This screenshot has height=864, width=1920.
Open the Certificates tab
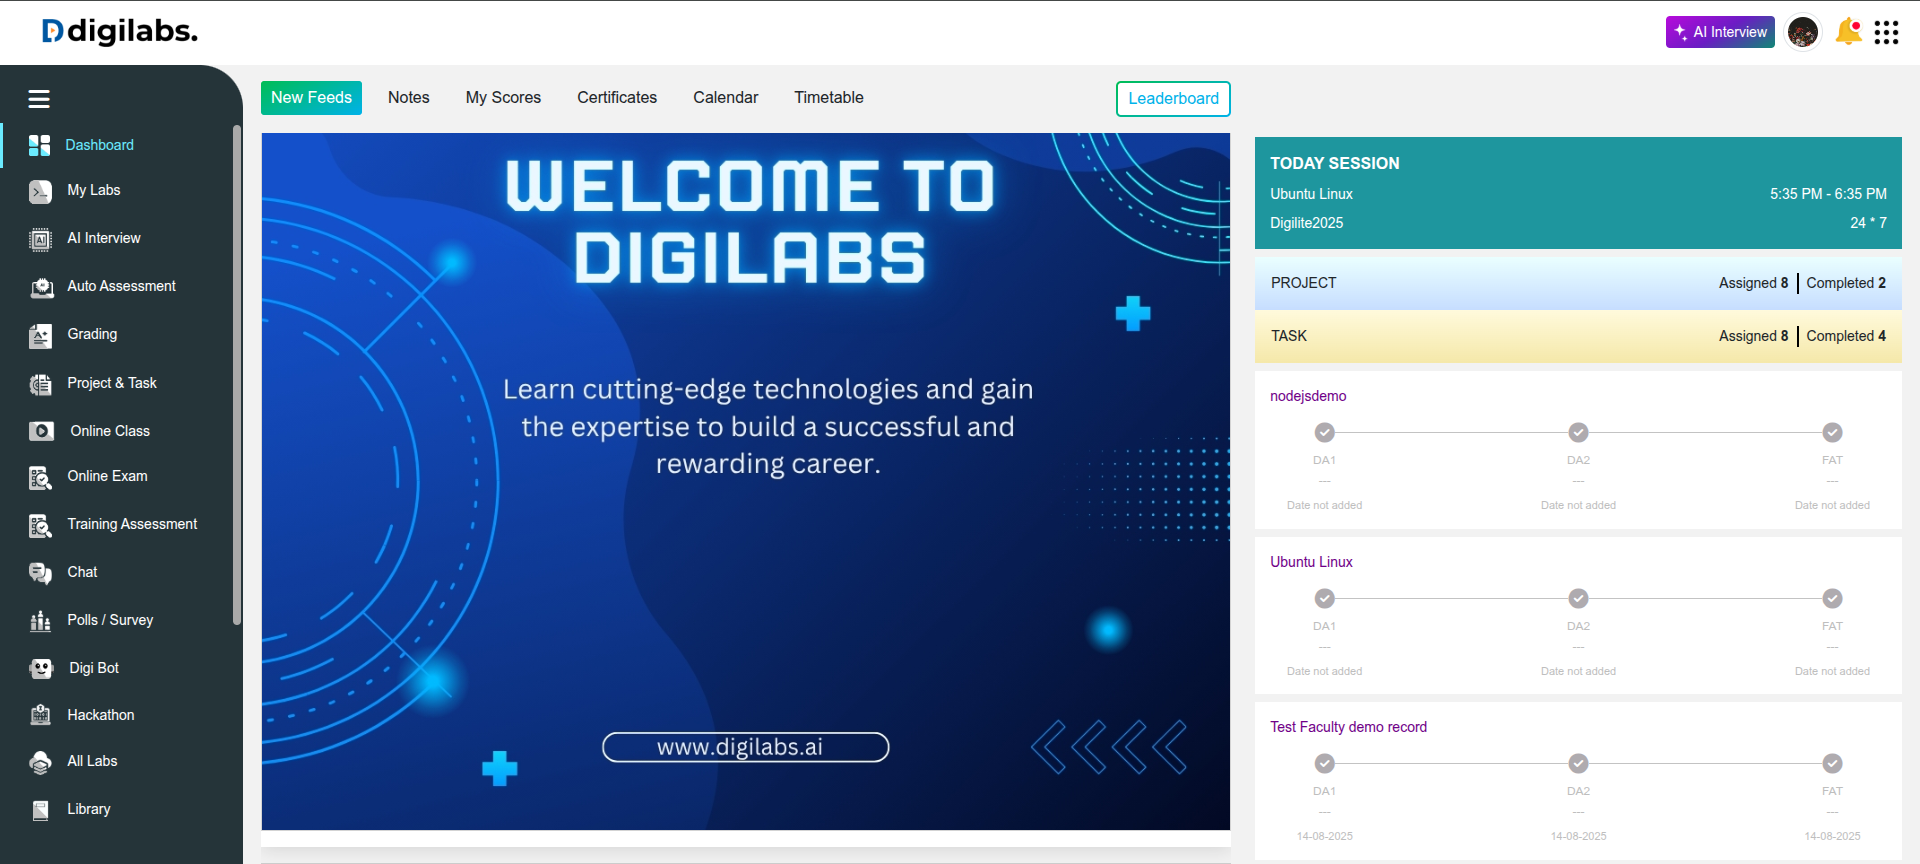pyautogui.click(x=617, y=98)
